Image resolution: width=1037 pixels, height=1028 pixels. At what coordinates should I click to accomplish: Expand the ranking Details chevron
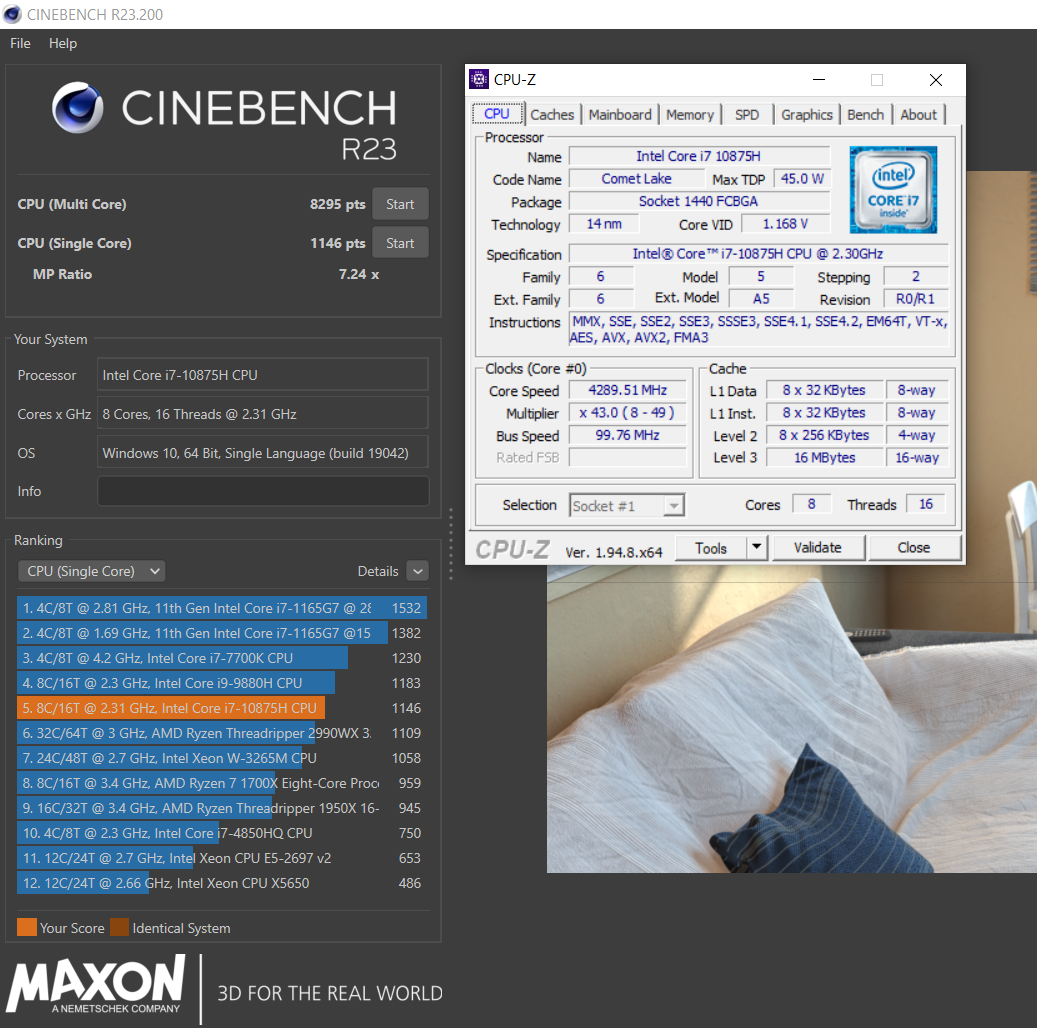(x=418, y=571)
